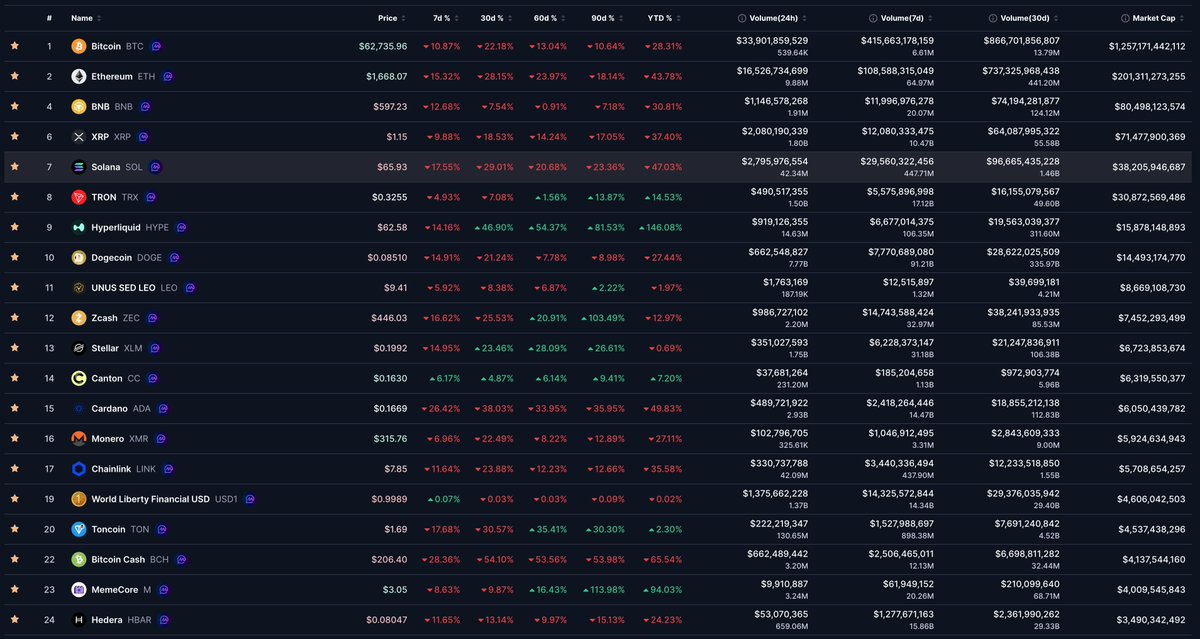Toggle the watchlist star for Hyperliquid
The height and width of the screenshot is (639, 1200).
click(x=15, y=227)
